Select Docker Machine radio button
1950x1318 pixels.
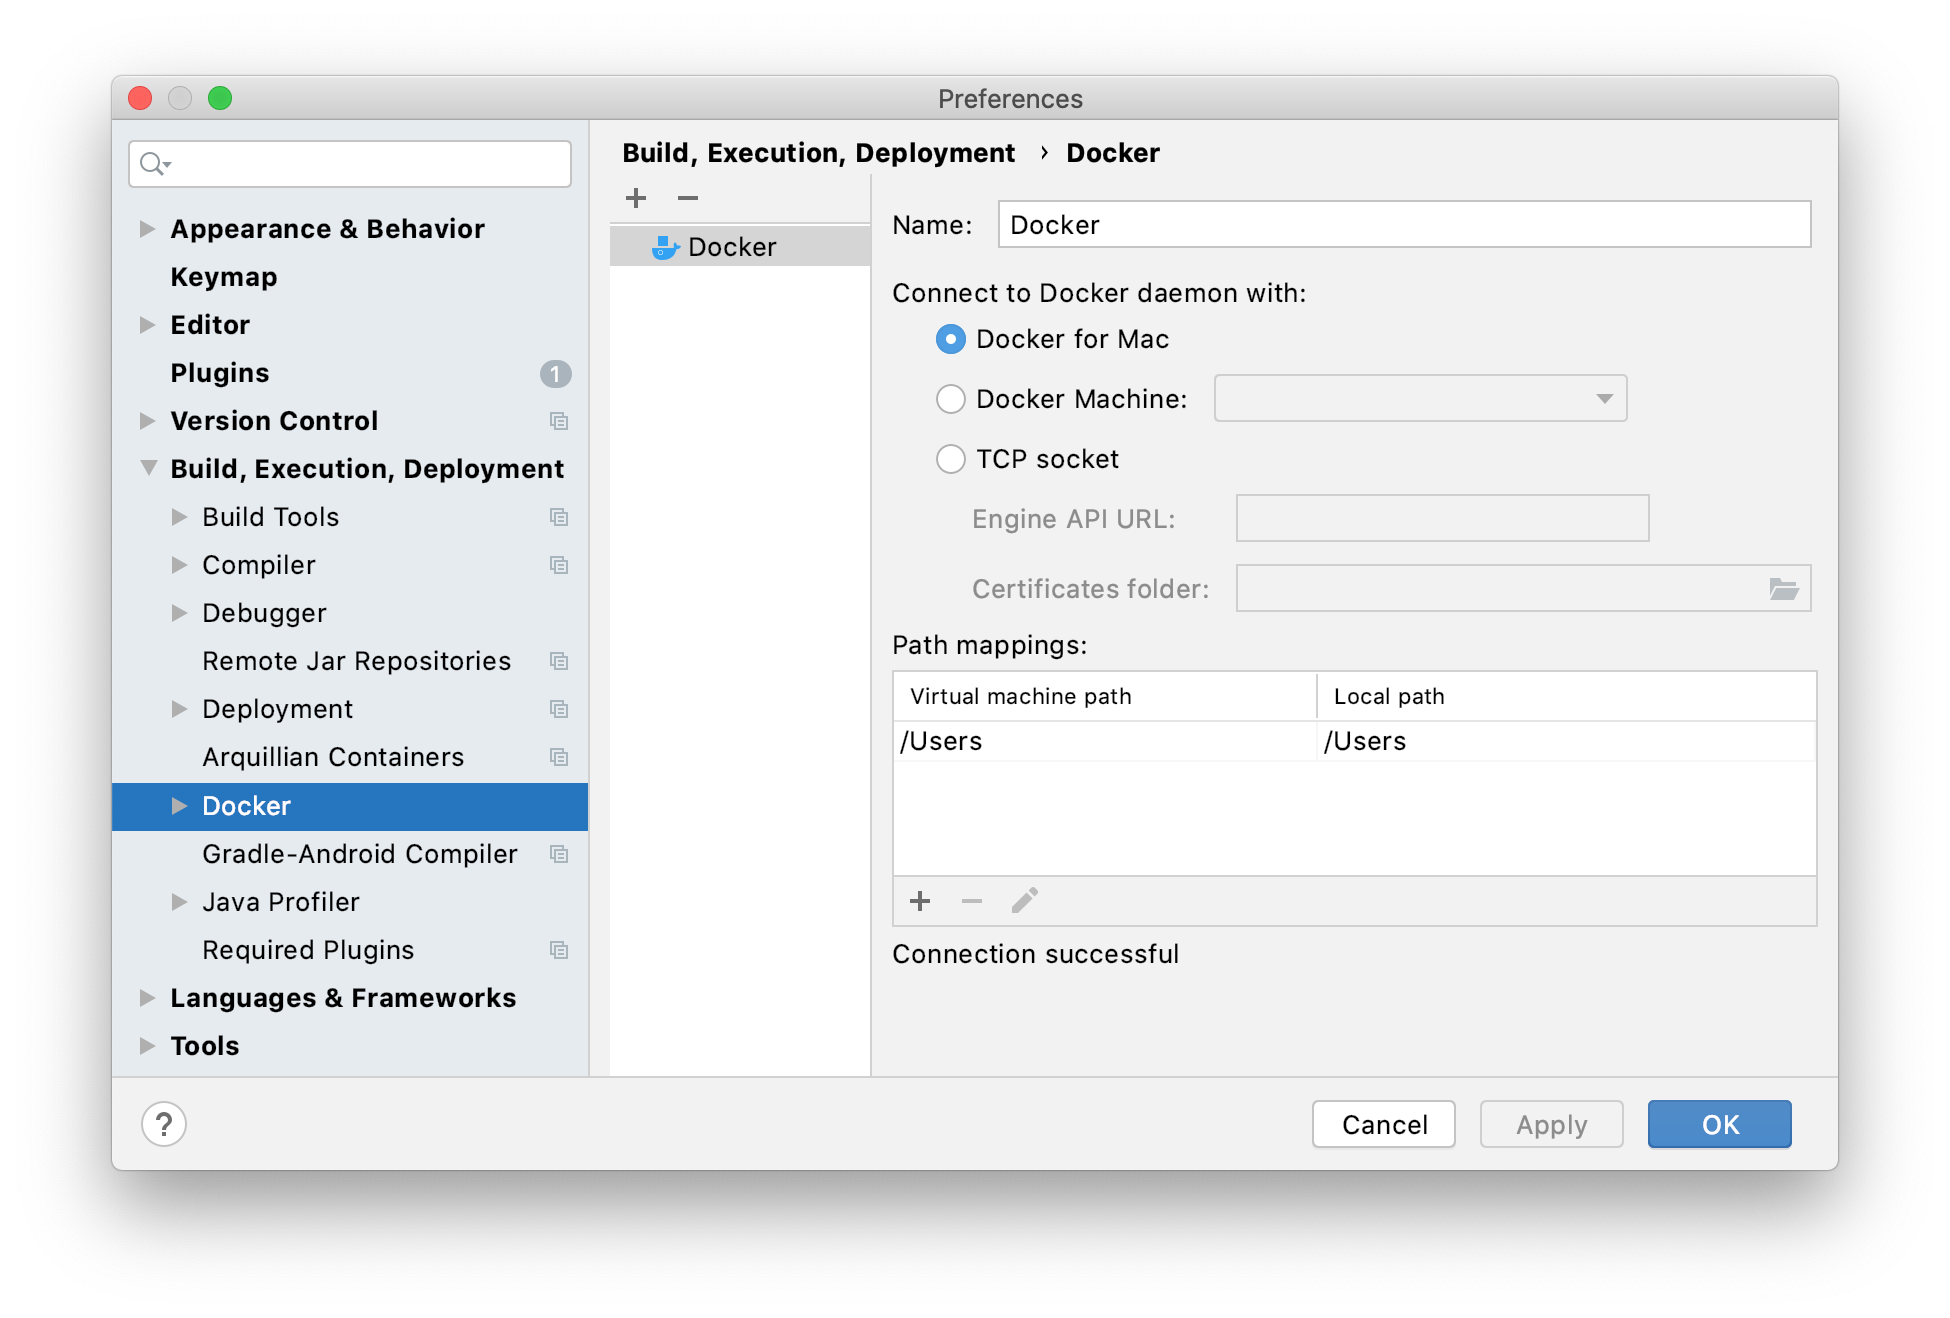[x=947, y=397]
